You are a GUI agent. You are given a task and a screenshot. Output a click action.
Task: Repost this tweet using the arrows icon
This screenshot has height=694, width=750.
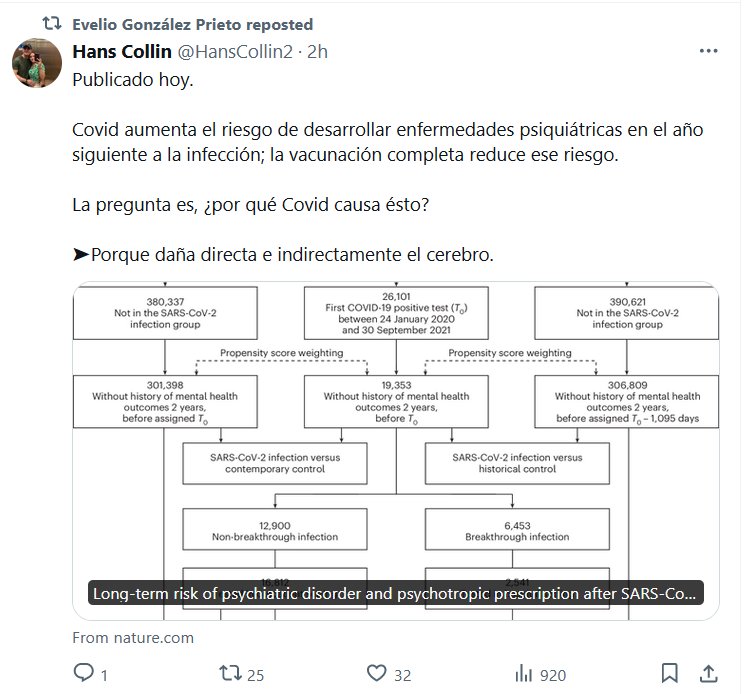pyautogui.click(x=230, y=674)
